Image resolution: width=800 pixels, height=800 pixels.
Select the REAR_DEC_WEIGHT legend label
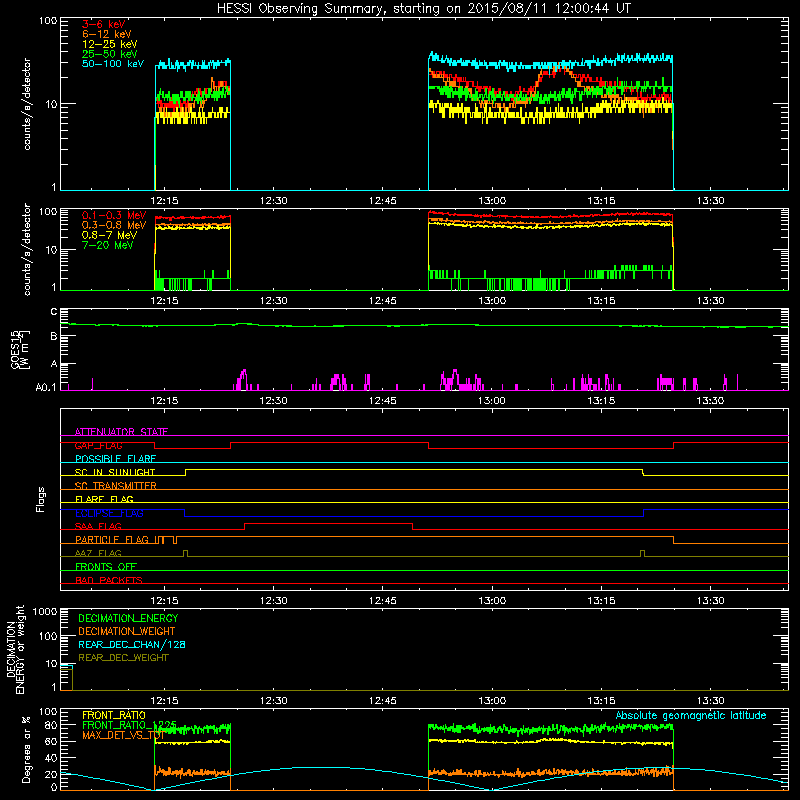(x=123, y=658)
